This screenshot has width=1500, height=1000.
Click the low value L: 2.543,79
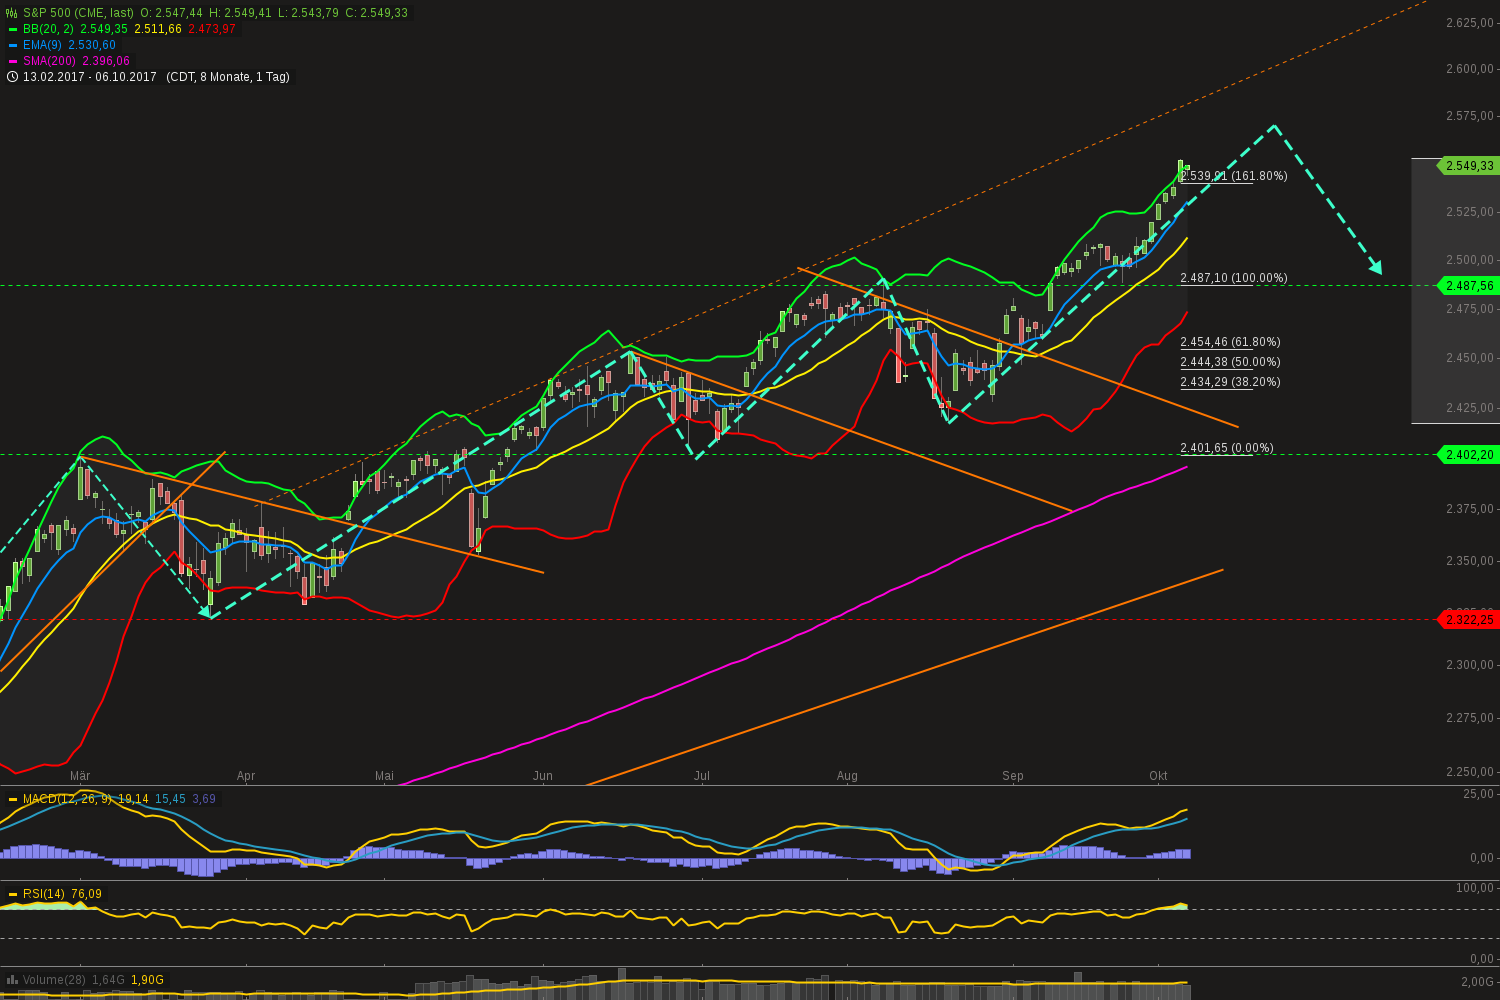309,13
